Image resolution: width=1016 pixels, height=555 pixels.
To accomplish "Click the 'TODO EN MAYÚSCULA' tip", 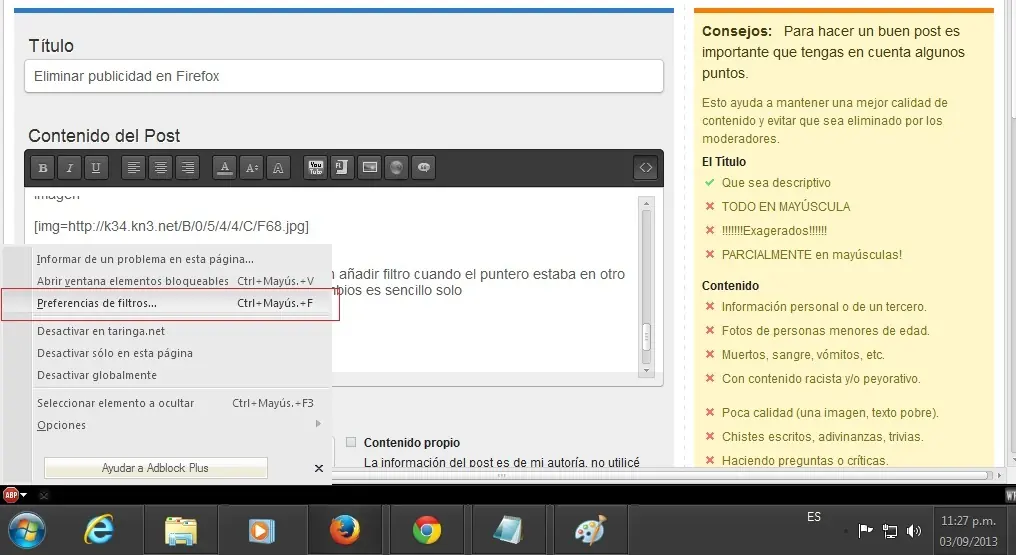I will (x=786, y=207).
